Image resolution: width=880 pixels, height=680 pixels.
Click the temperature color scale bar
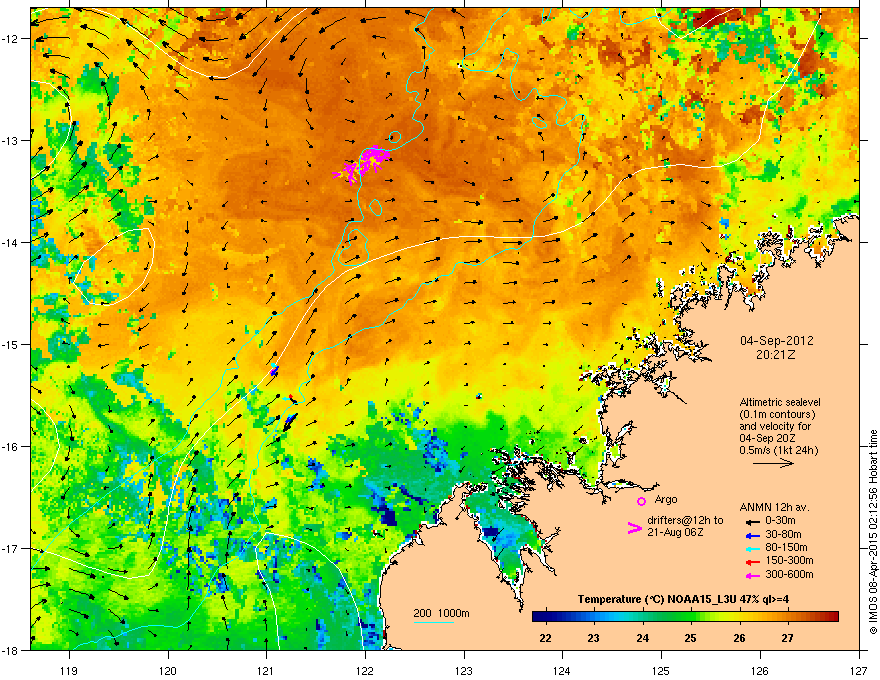pyautogui.click(x=685, y=616)
